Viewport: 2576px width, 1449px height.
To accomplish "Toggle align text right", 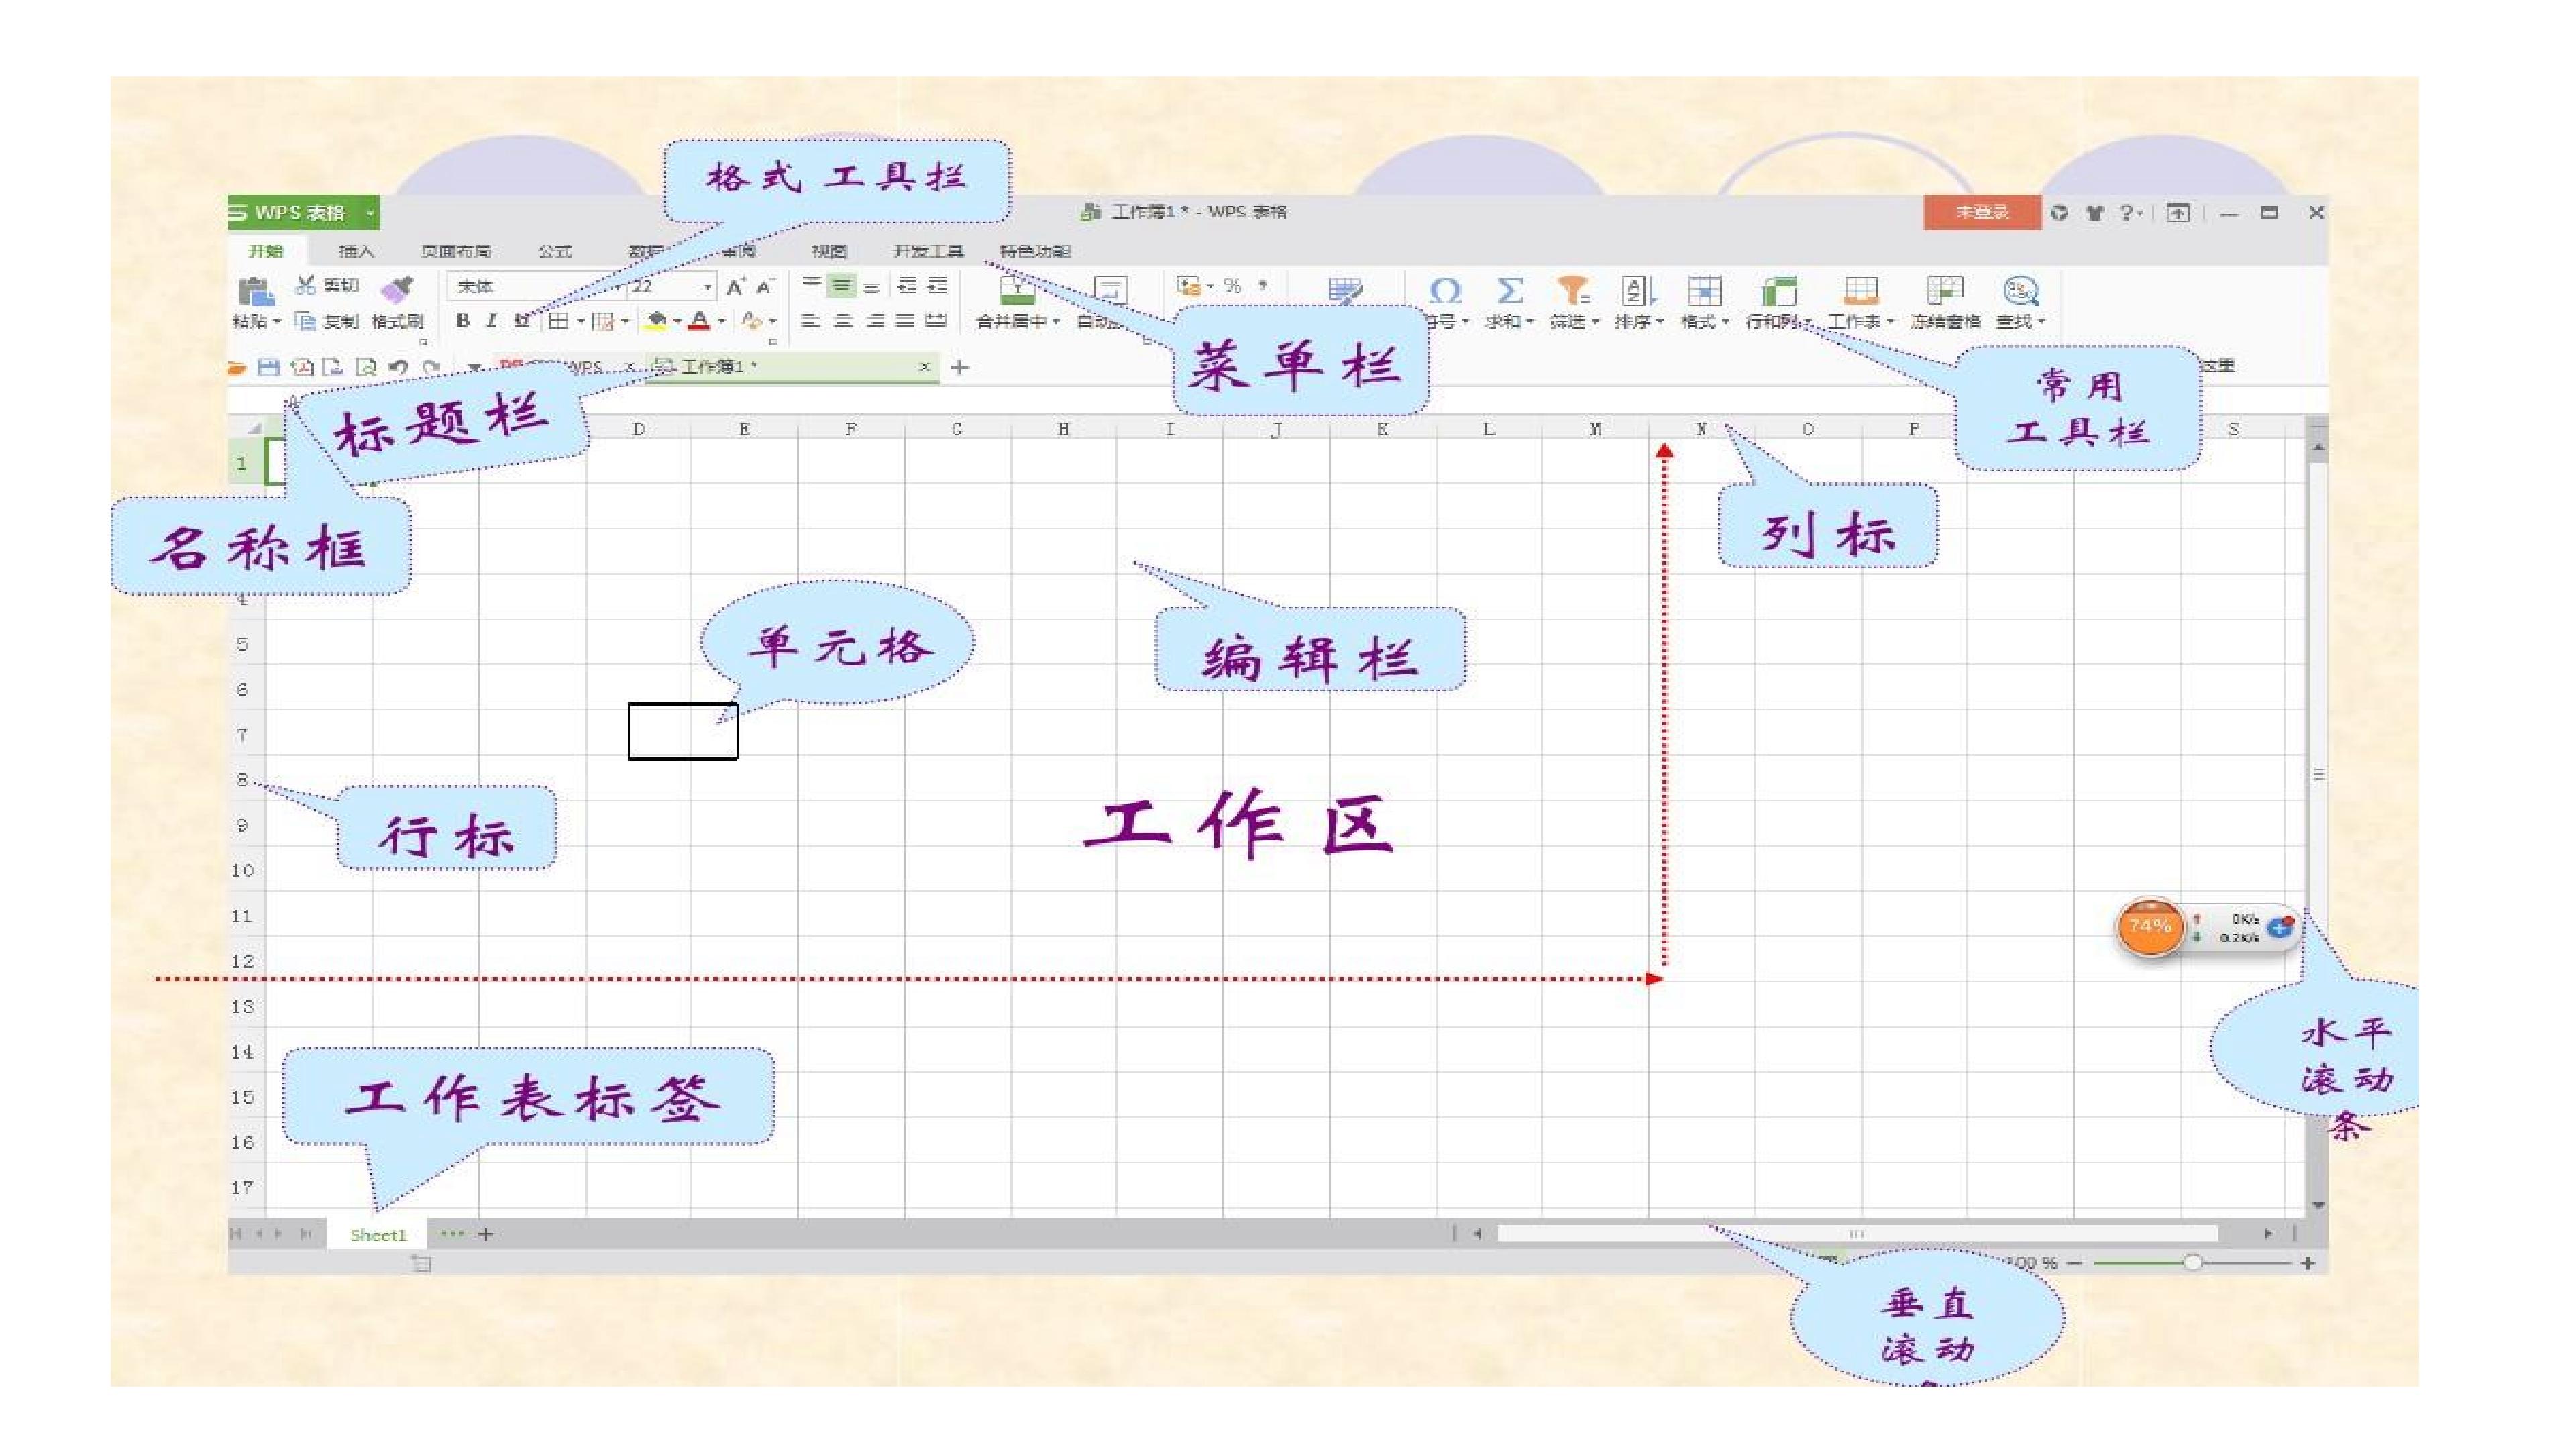I will pyautogui.click(x=875, y=321).
